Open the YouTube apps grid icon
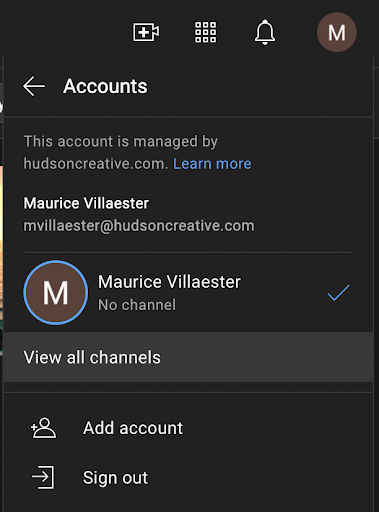This screenshot has height=512, width=379. pyautogui.click(x=205, y=32)
